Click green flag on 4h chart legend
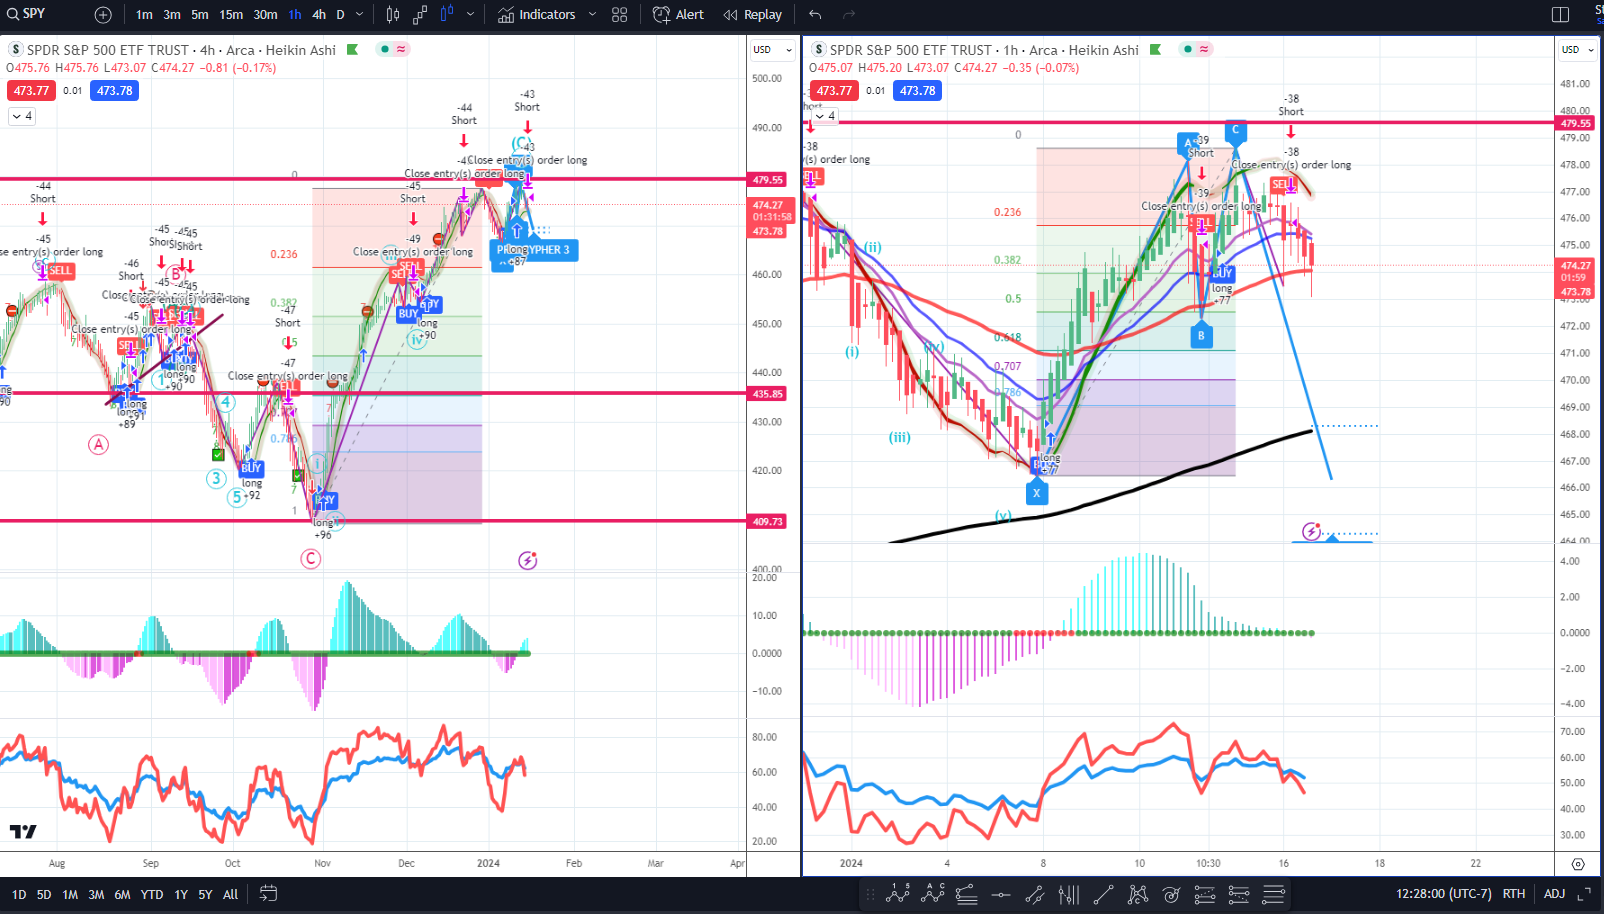This screenshot has height=914, width=1604. (352, 49)
